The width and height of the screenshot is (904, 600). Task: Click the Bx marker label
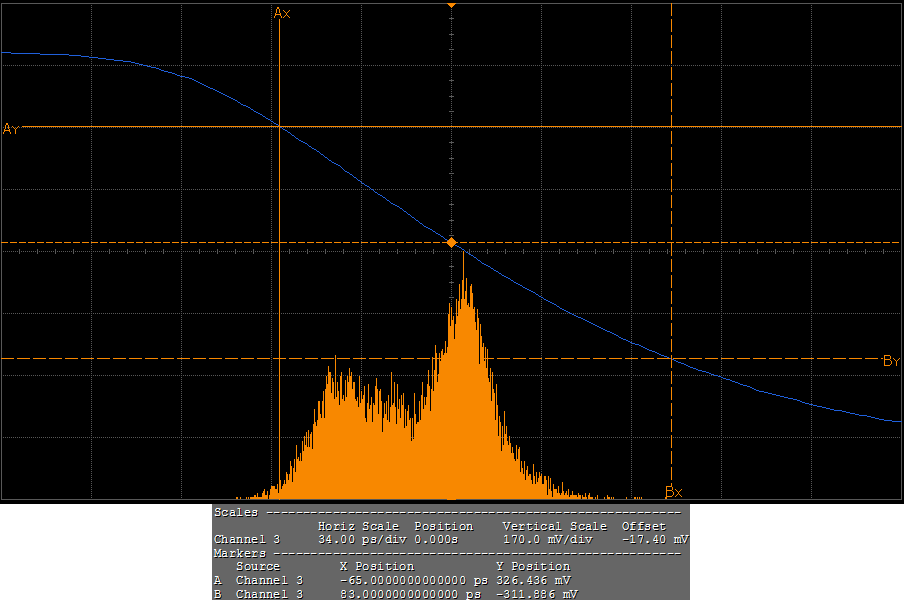coord(673,492)
